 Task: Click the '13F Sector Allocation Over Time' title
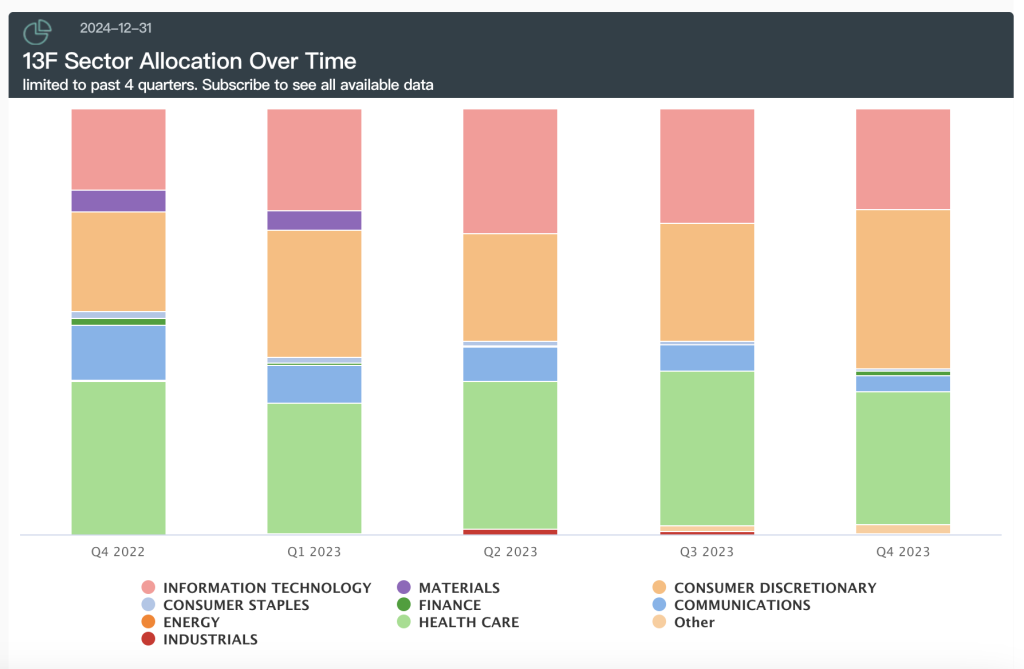click(x=189, y=61)
